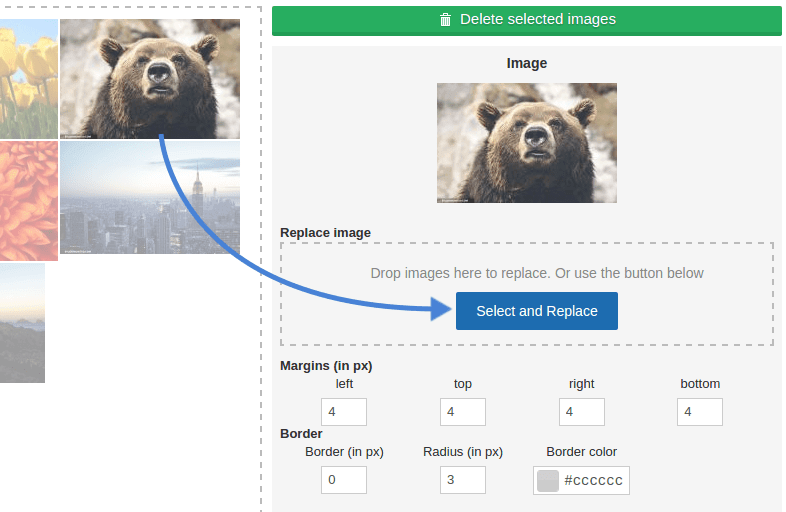Choose the mountain sunset gallery image
Image resolution: width=786 pixels, height=512 pixels.
(x=22, y=322)
